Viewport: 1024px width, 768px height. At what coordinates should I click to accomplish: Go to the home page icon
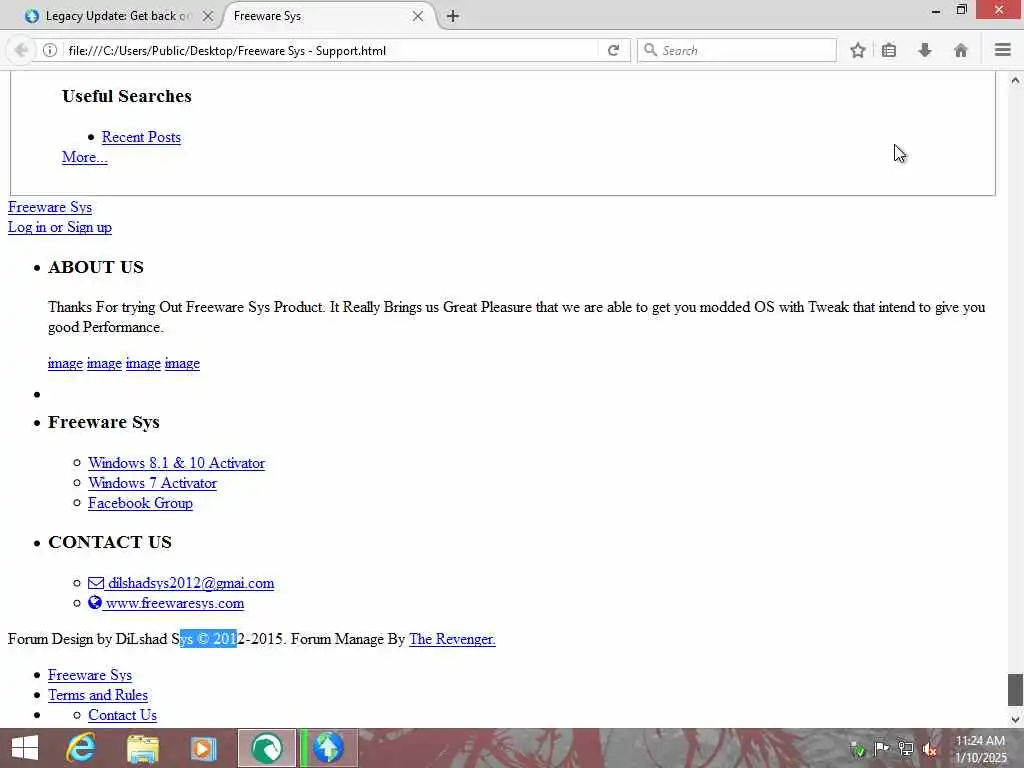pos(961,50)
